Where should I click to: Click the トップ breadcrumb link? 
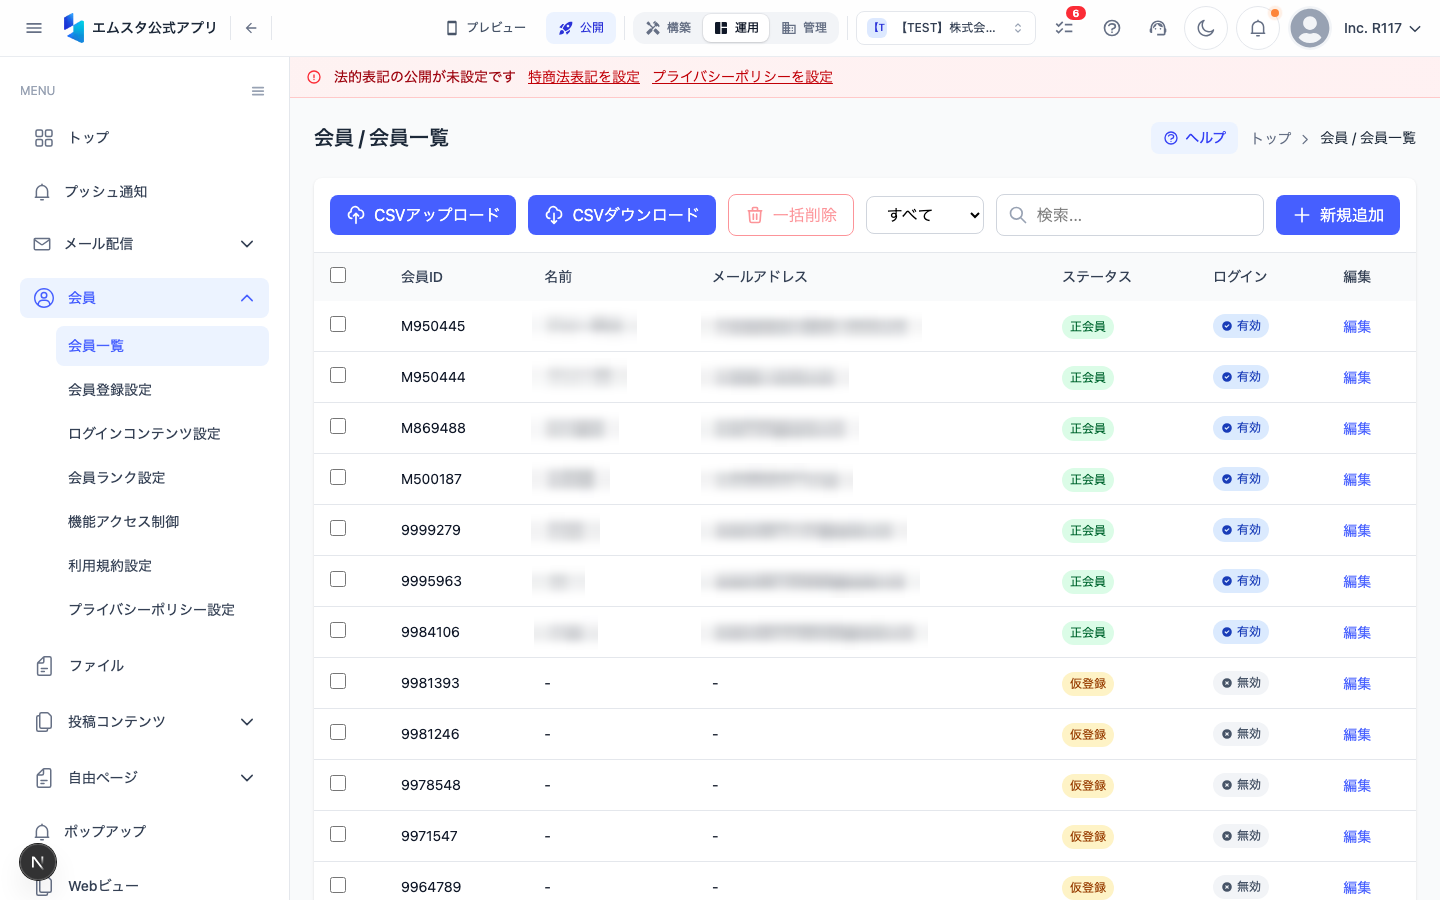[1271, 138]
